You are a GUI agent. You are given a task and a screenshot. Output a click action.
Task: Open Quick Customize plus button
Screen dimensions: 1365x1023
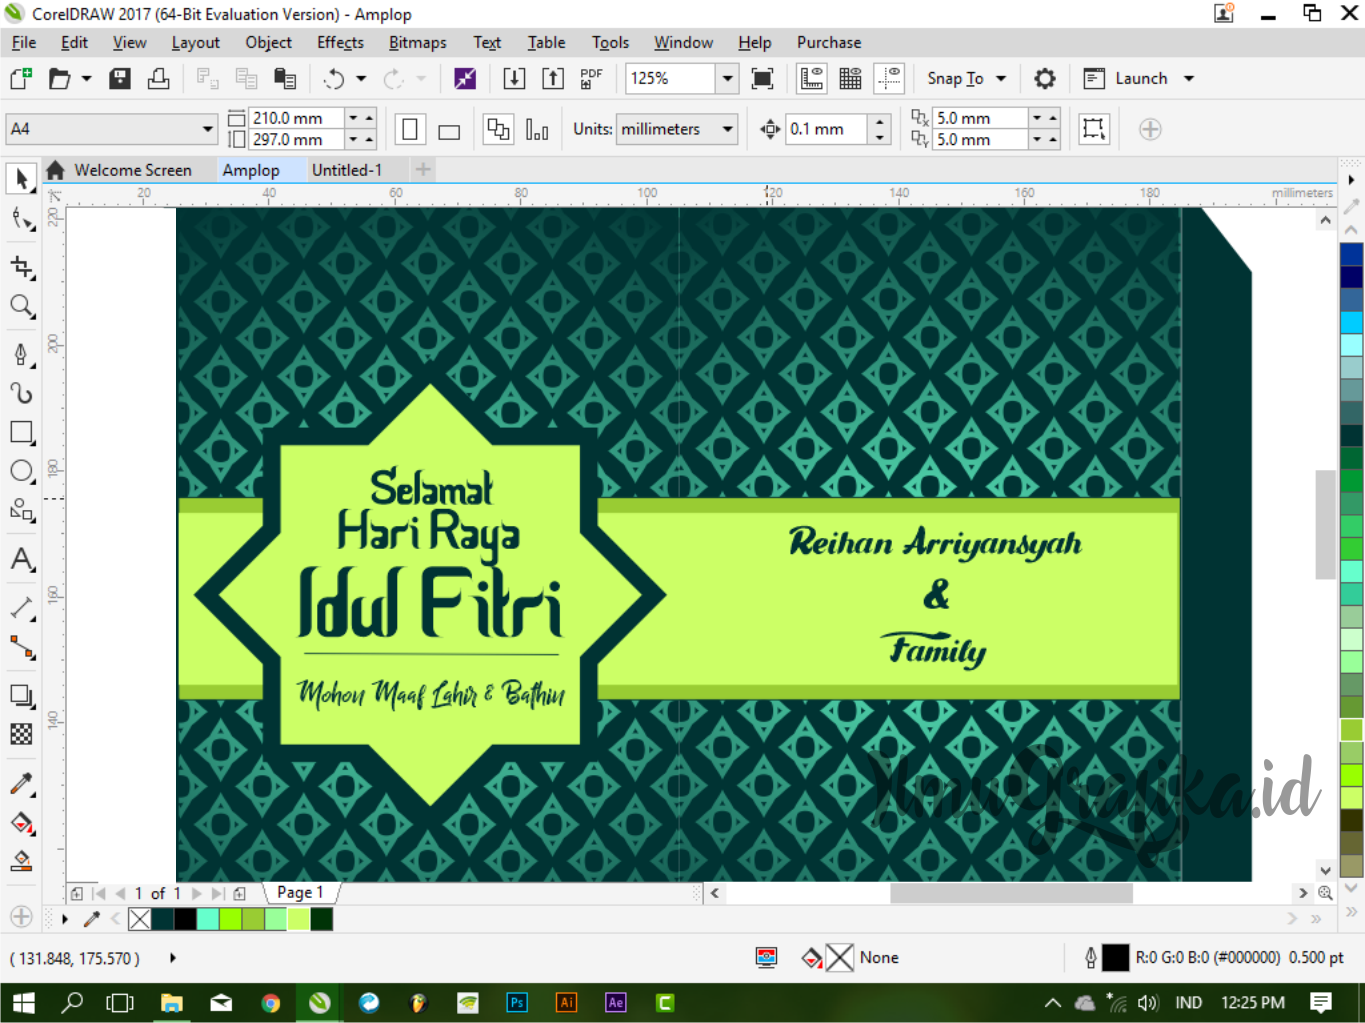pyautogui.click(x=1150, y=129)
